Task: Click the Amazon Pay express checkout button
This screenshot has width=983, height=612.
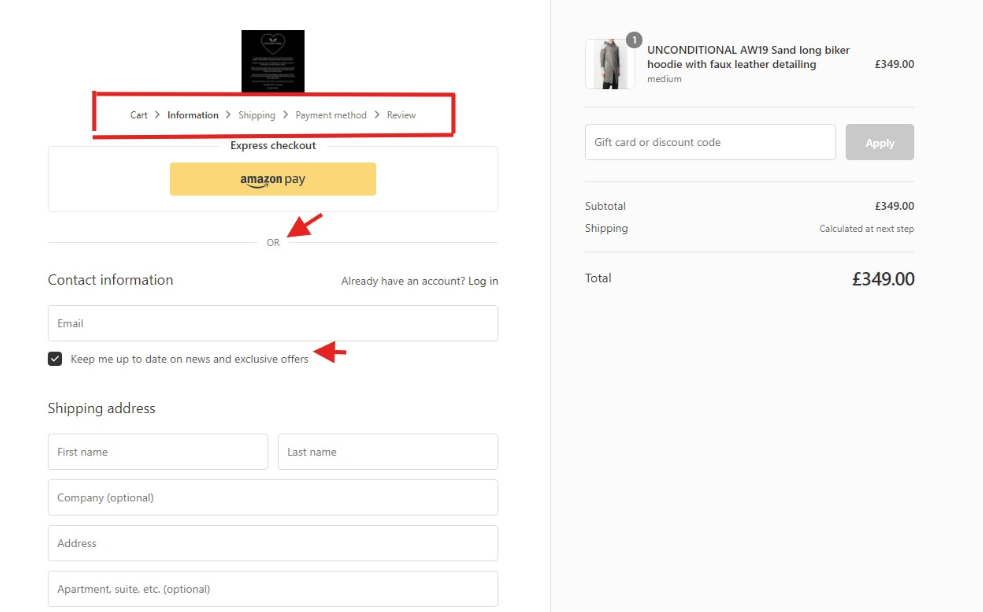Action: tap(272, 179)
